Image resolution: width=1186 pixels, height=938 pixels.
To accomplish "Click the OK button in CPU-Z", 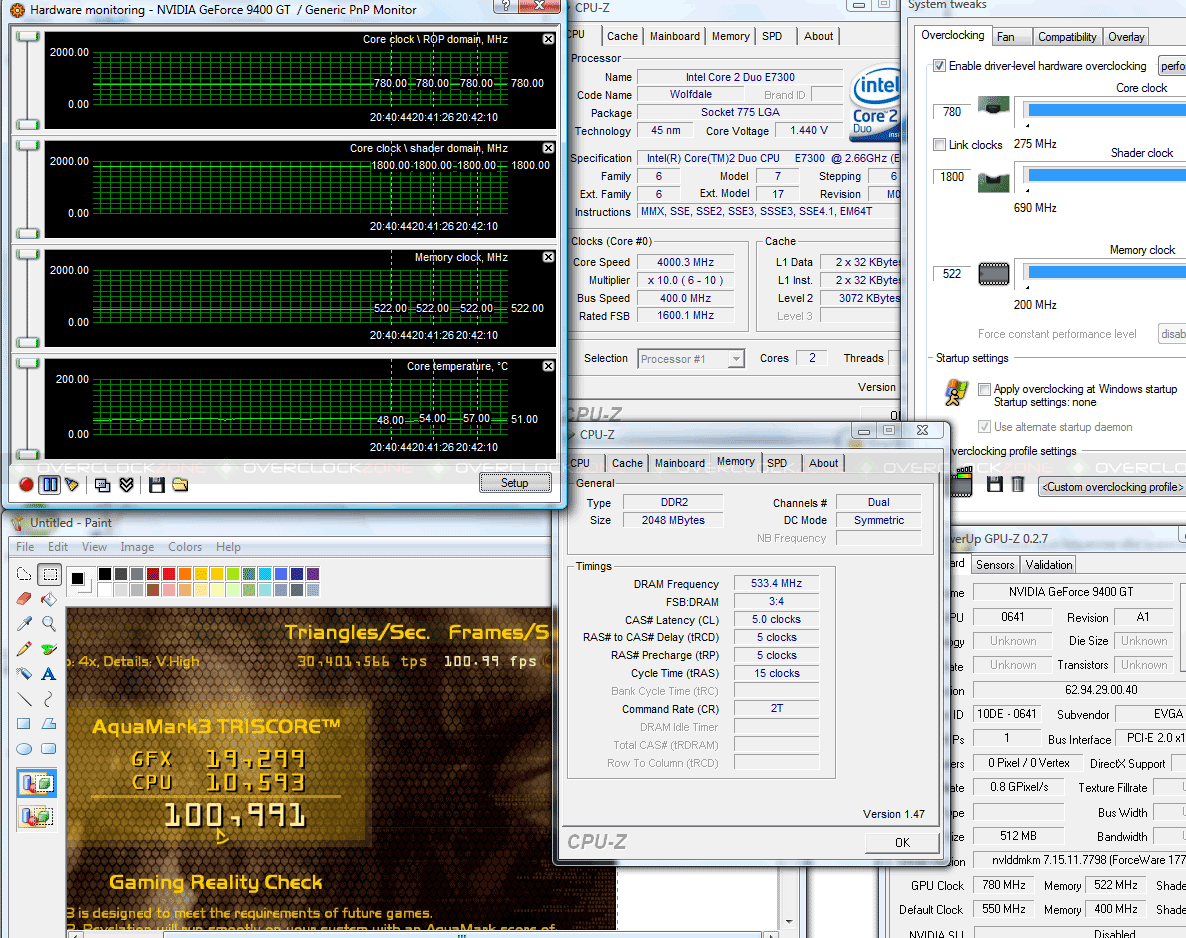I will pos(902,843).
